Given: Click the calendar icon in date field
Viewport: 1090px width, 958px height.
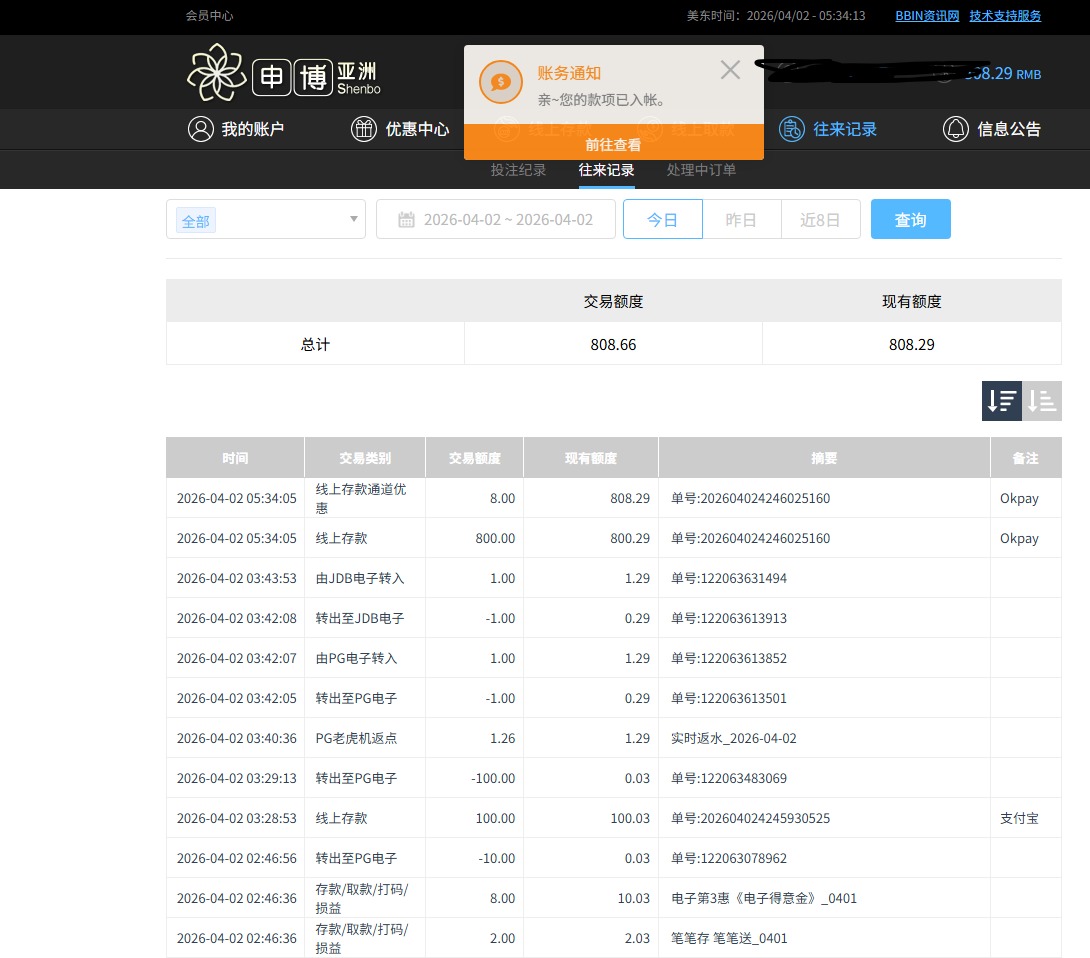Looking at the screenshot, I should pos(407,220).
